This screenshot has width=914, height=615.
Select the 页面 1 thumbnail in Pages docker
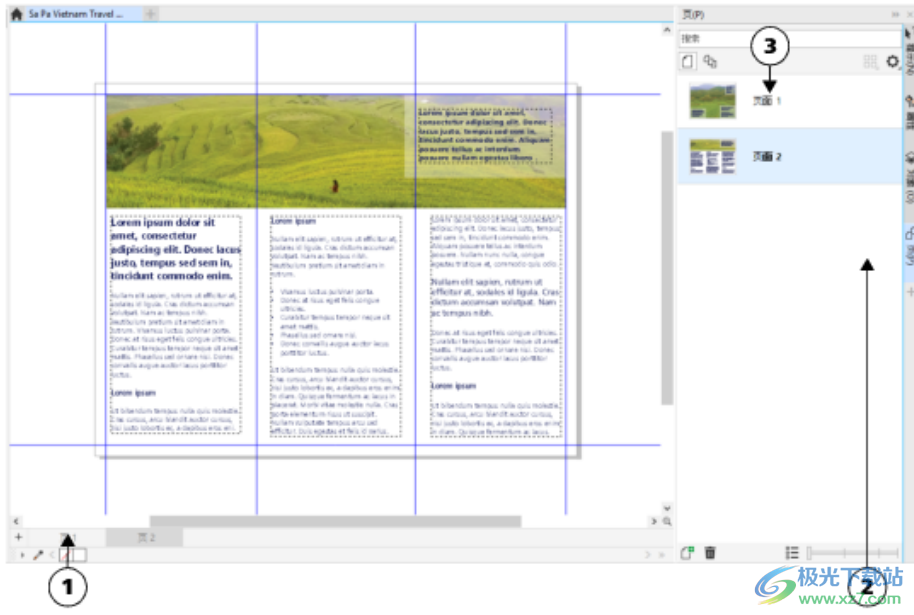coord(712,101)
